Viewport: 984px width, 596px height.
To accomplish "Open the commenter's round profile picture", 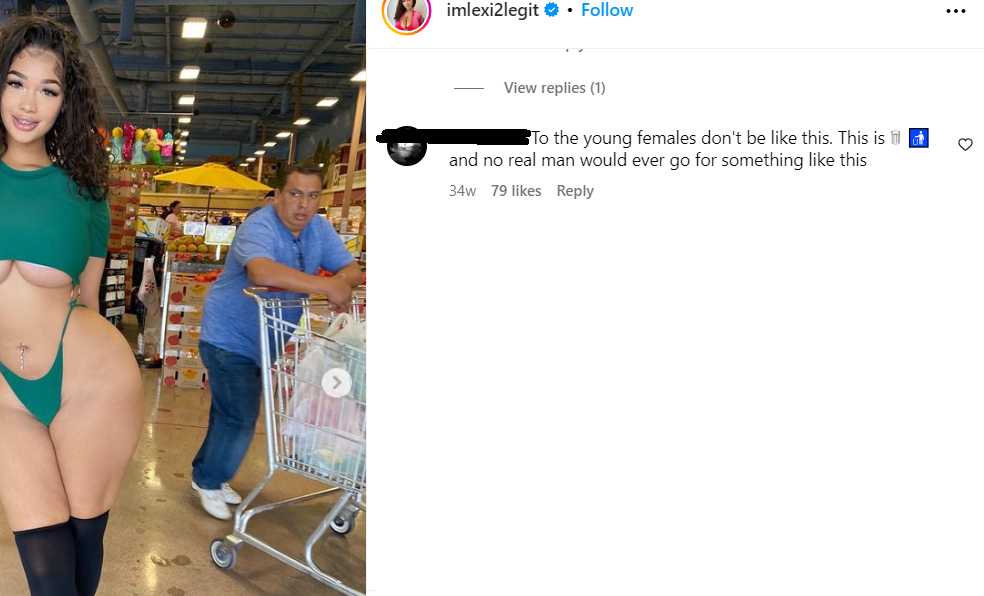I will tap(407, 146).
